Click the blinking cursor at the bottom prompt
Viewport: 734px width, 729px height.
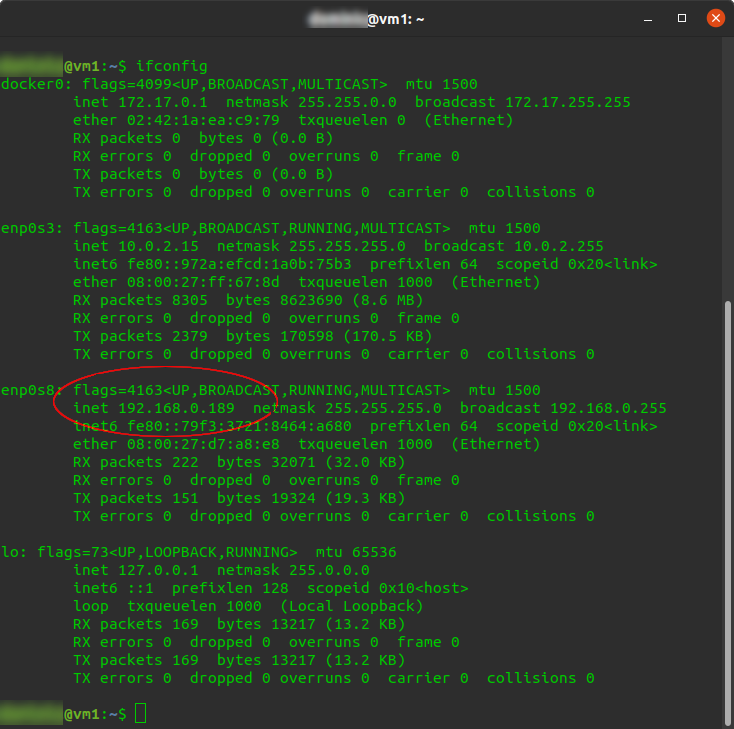pyautogui.click(x=140, y=714)
